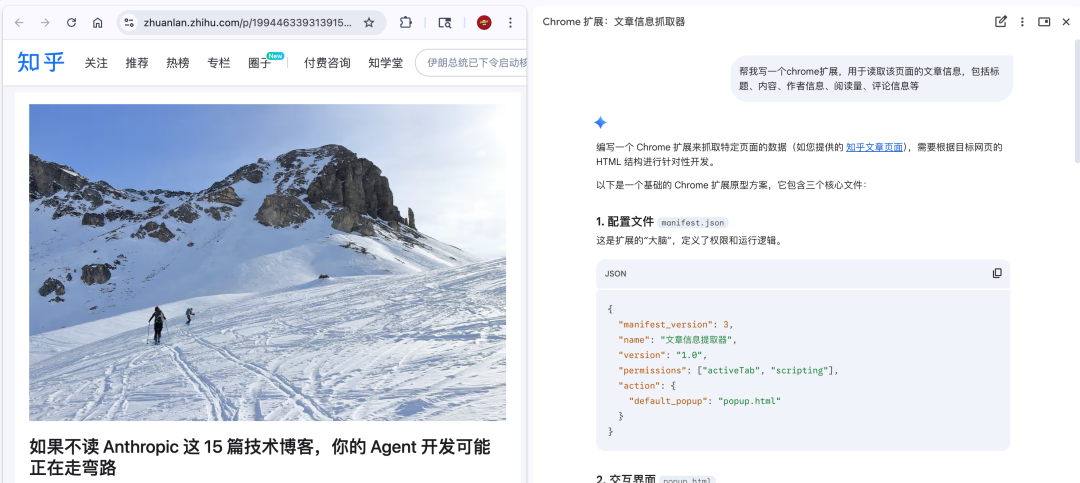Click the article title about Anthropic
Screen dimensions: 1080x483
pyautogui.click(x=260, y=457)
